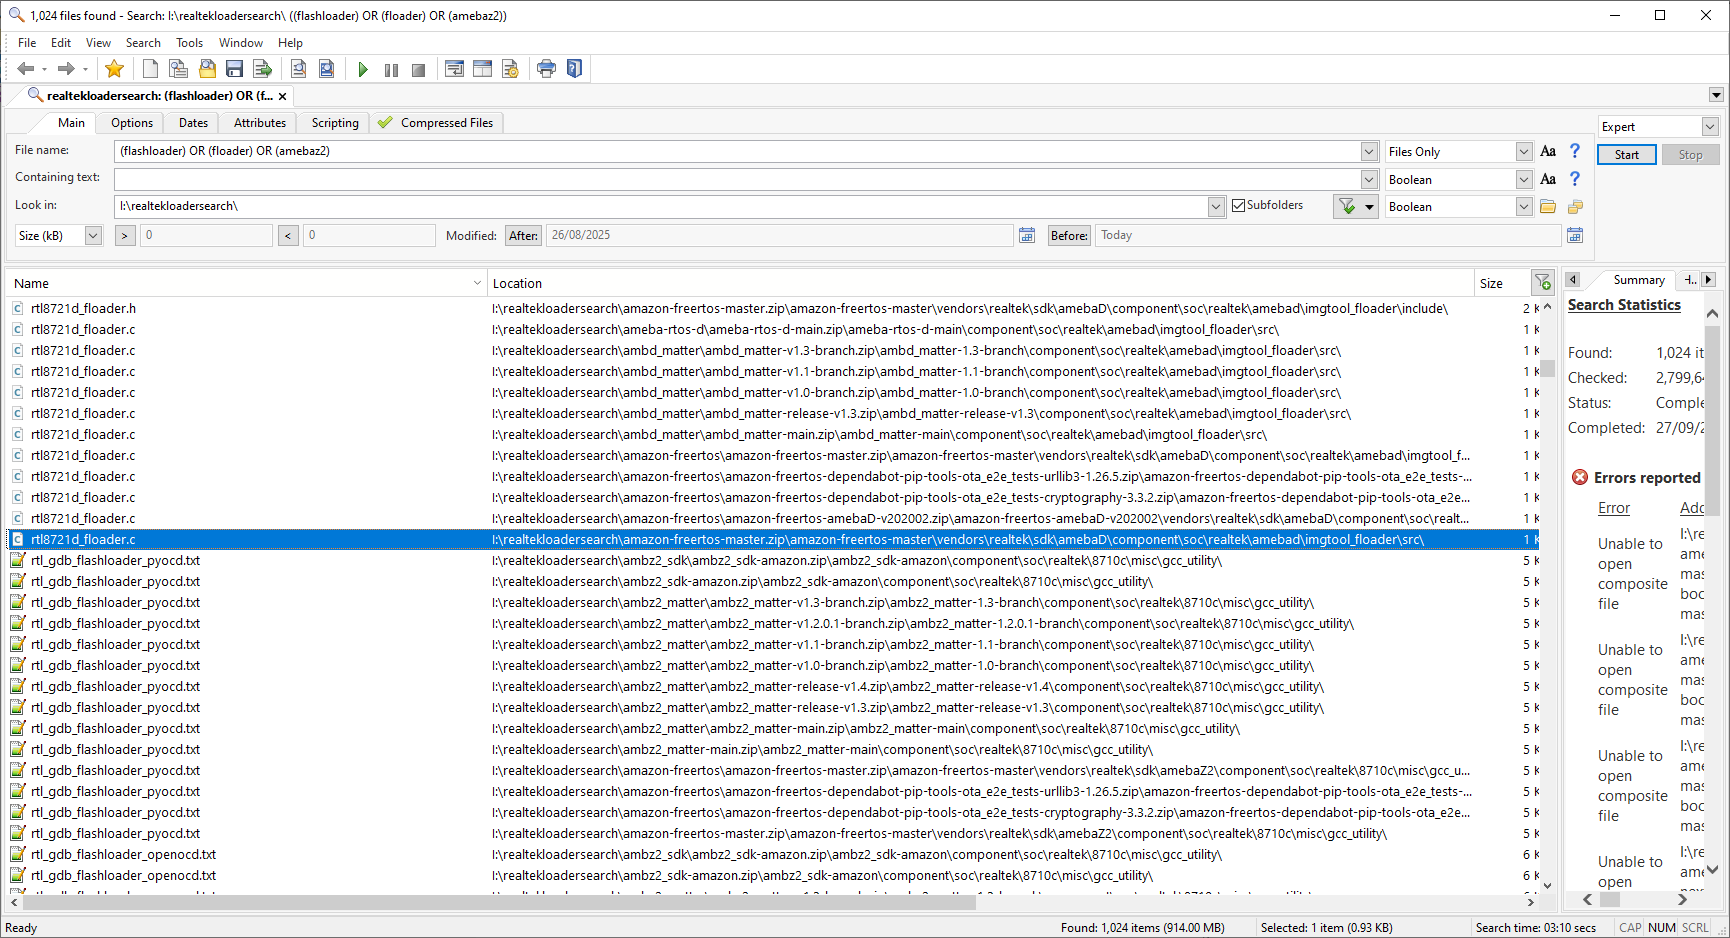The image size is (1730, 938).
Task: Pause search using pause toolbar icon
Action: (391, 69)
